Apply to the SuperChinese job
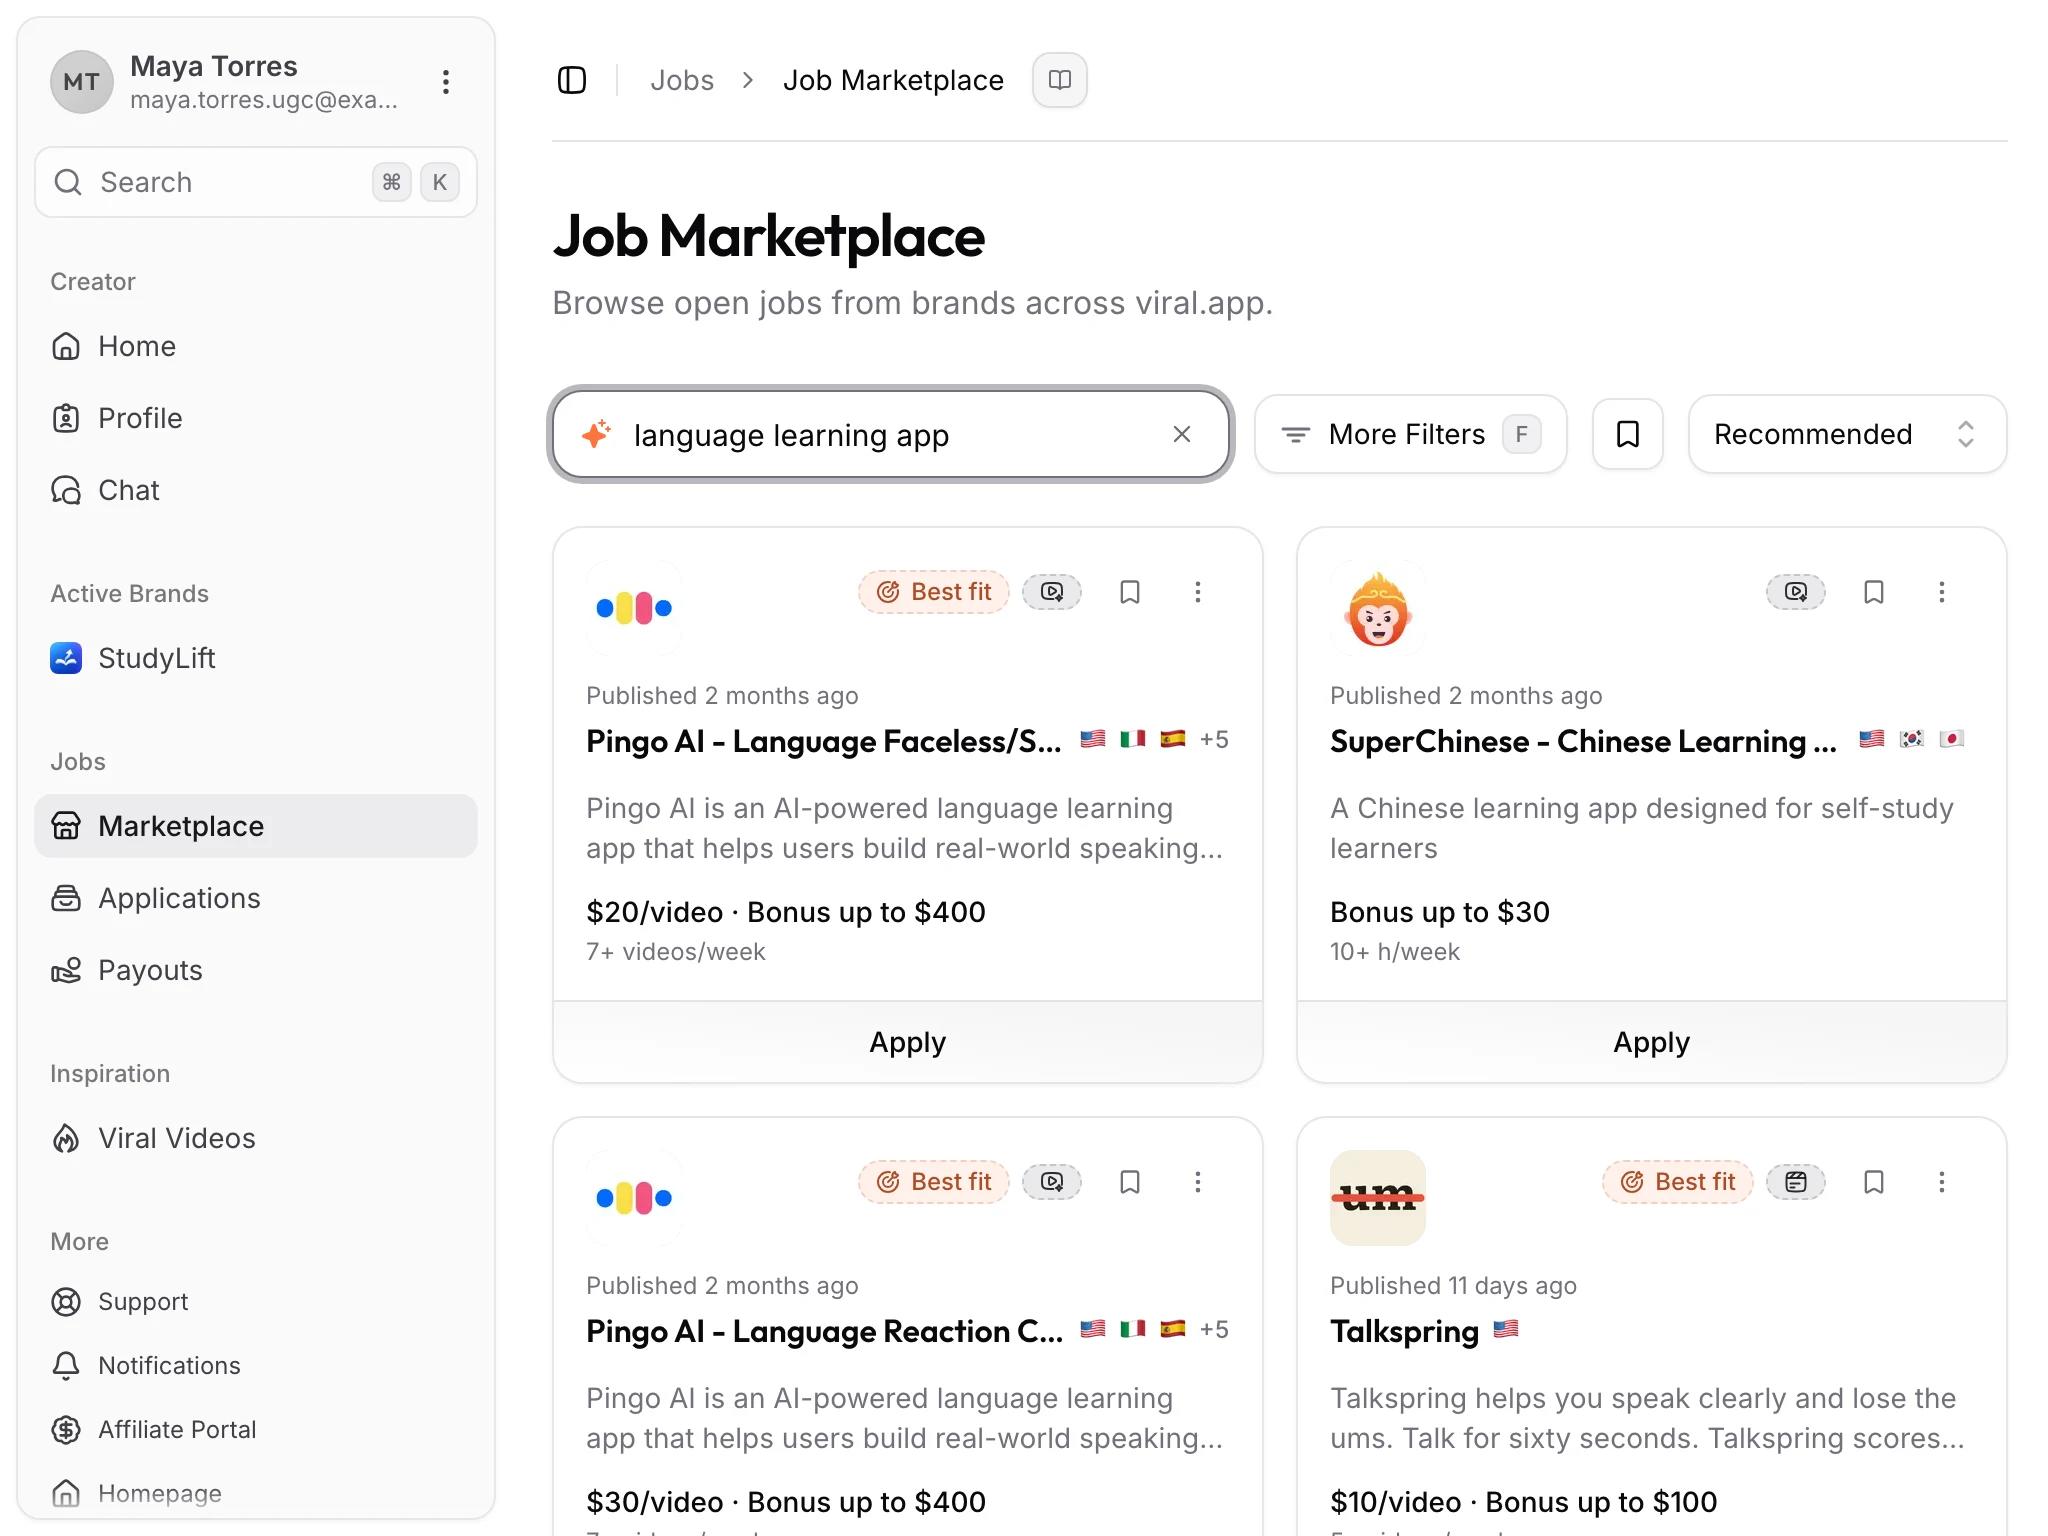The image size is (2048, 1536). point(1652,1042)
